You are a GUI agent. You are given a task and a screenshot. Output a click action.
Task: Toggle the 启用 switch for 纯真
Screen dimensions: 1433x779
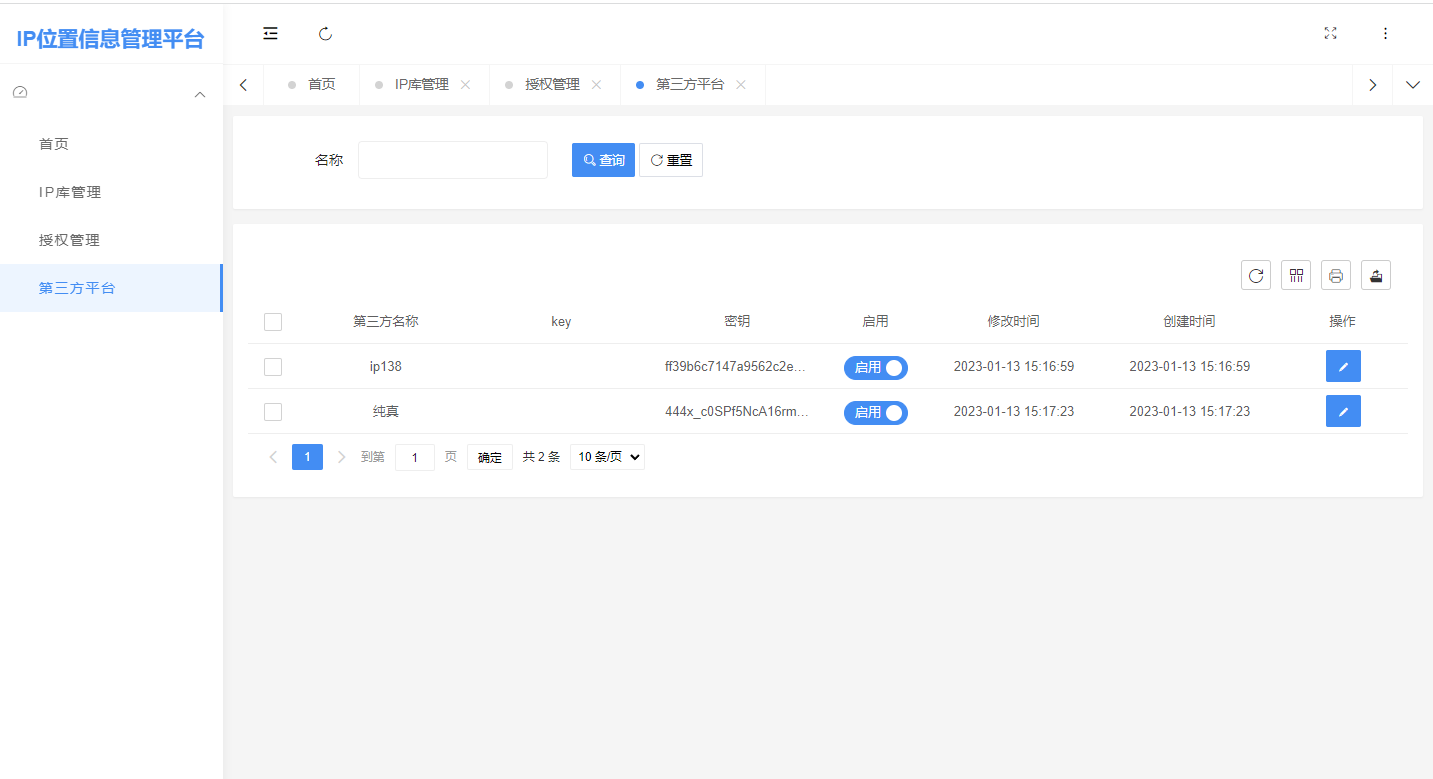[875, 412]
